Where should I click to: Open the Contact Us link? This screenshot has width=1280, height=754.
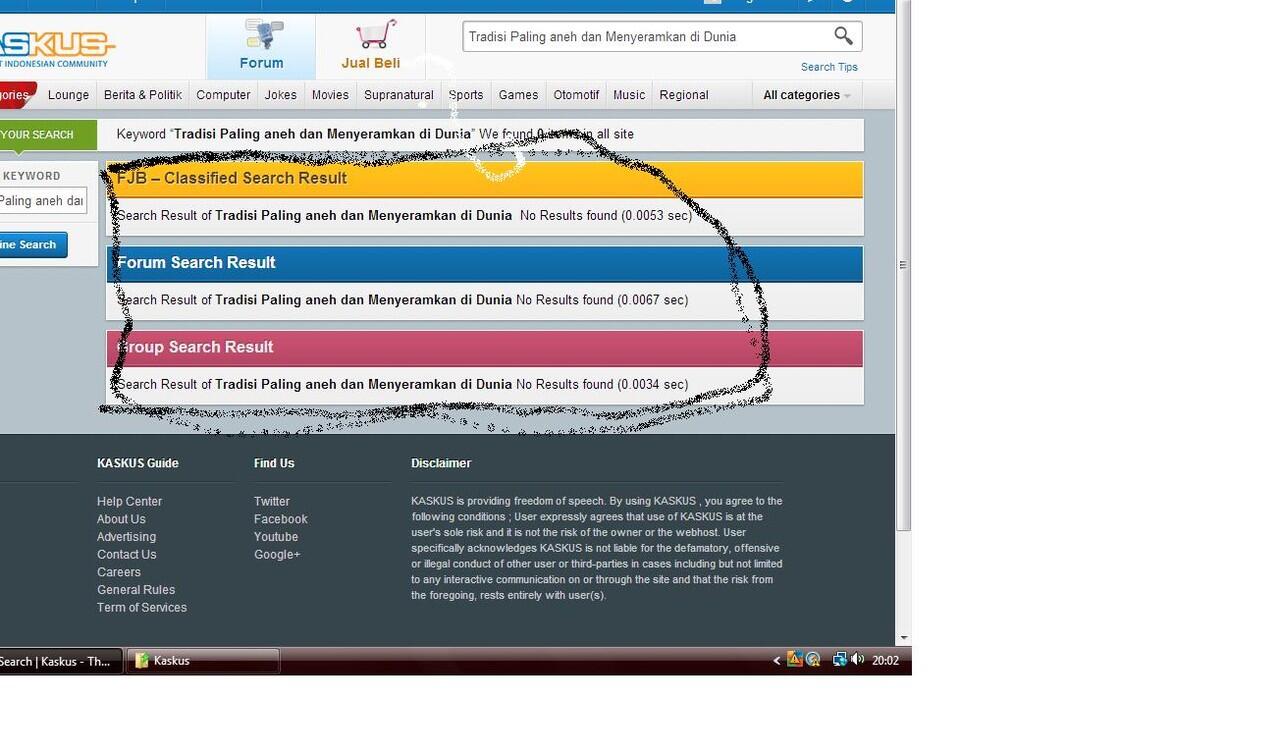coord(126,555)
